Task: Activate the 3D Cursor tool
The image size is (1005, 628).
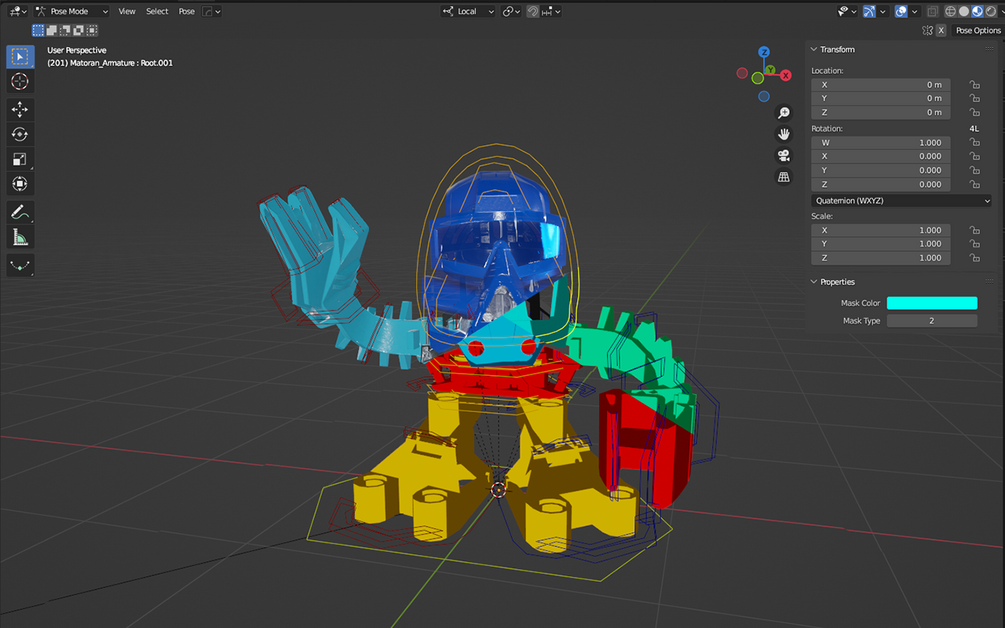Action: pos(20,81)
